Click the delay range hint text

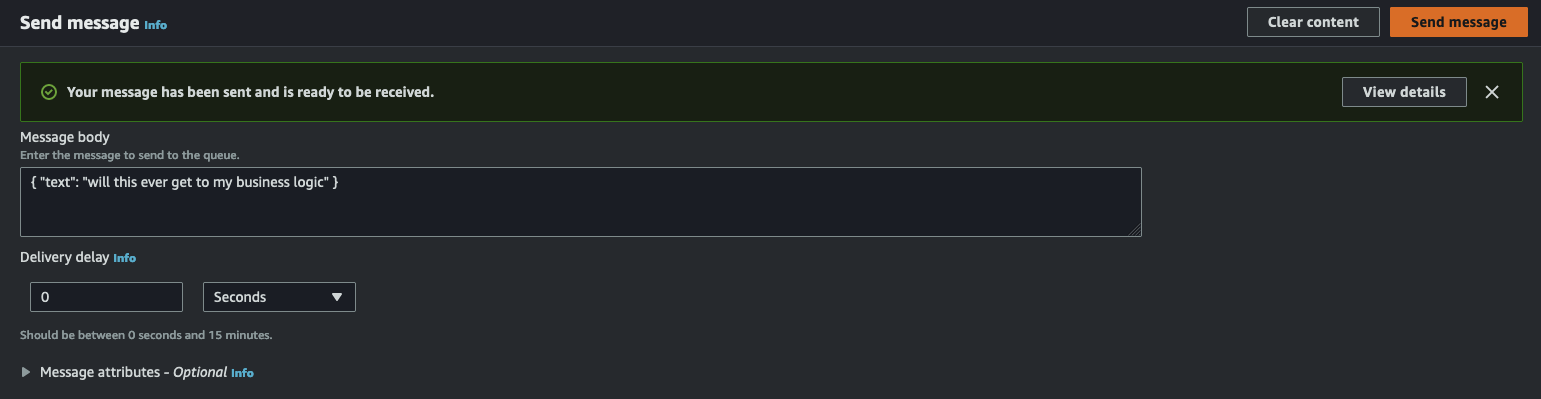click(x=146, y=335)
